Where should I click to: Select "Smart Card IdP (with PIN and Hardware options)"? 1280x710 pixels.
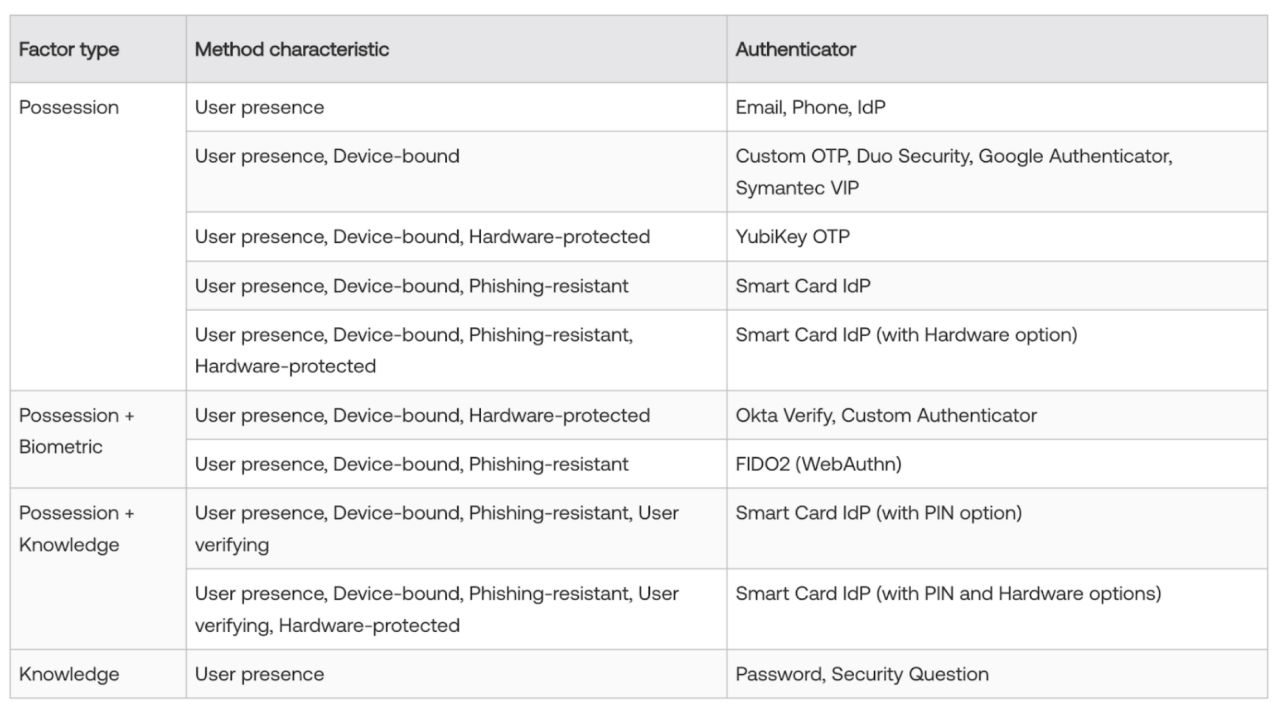coord(948,594)
